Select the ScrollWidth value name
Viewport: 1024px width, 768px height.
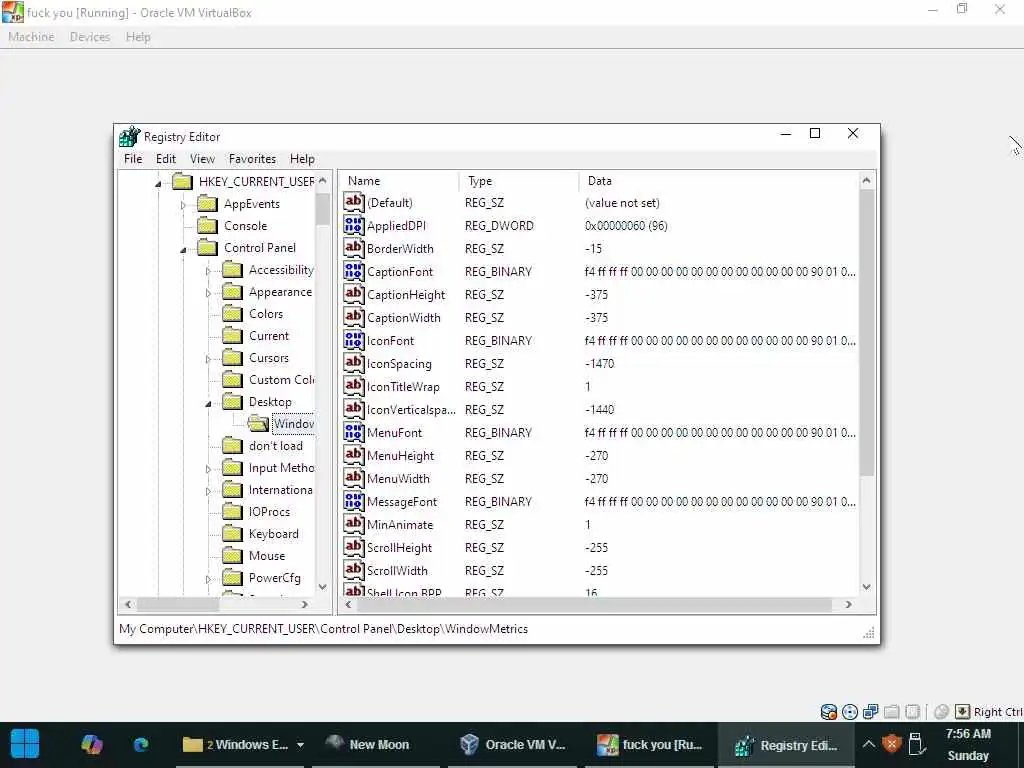tap(397, 571)
